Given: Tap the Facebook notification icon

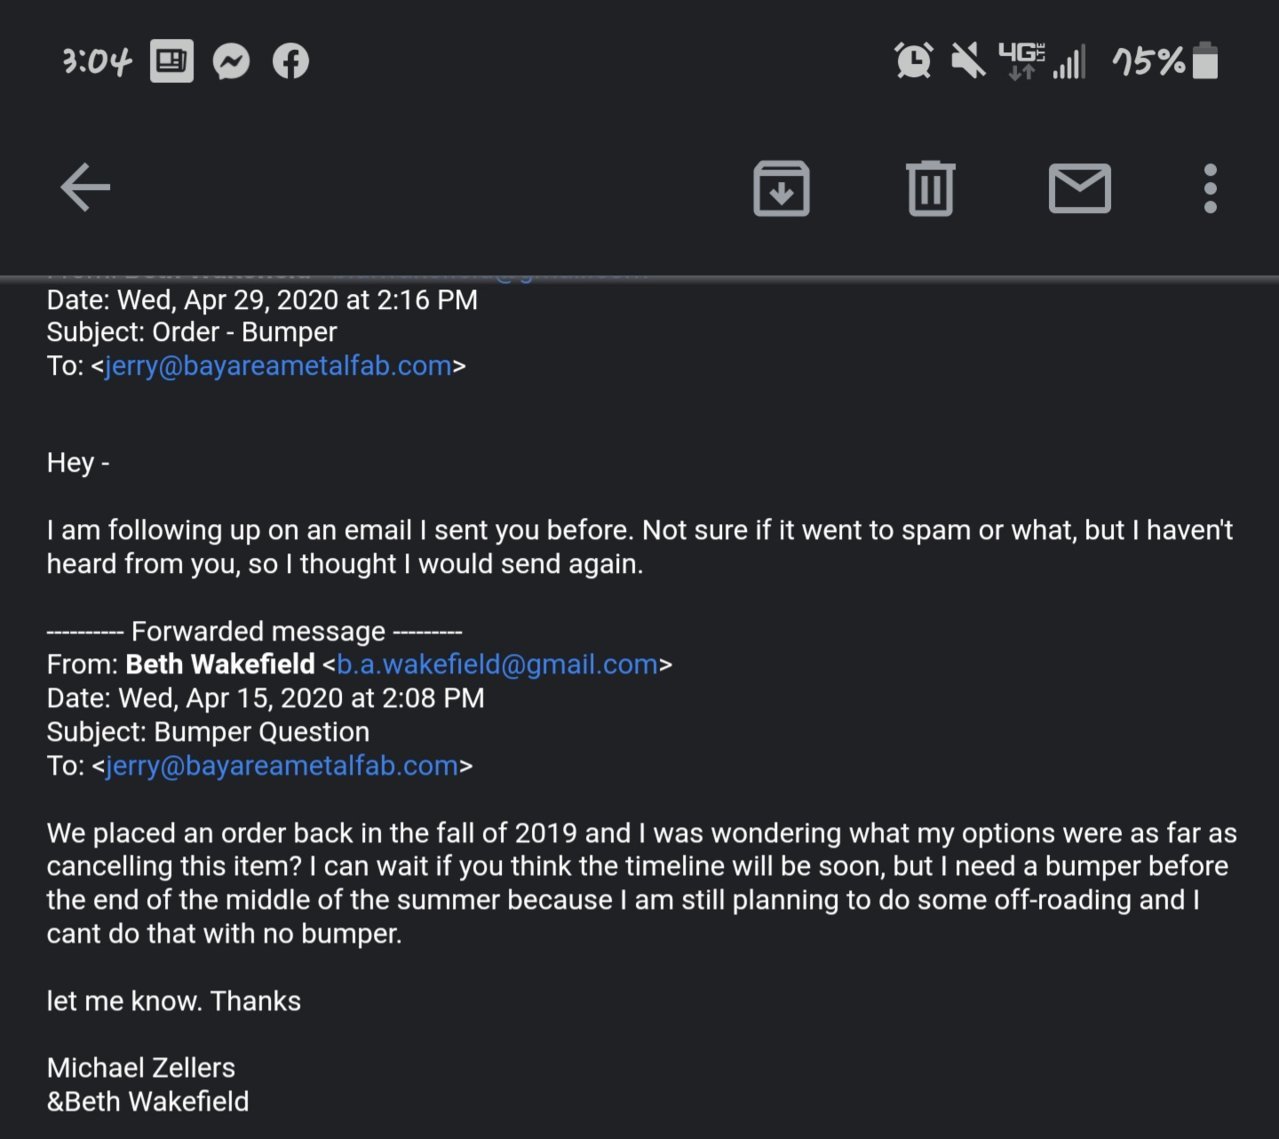Looking at the screenshot, I should point(291,62).
